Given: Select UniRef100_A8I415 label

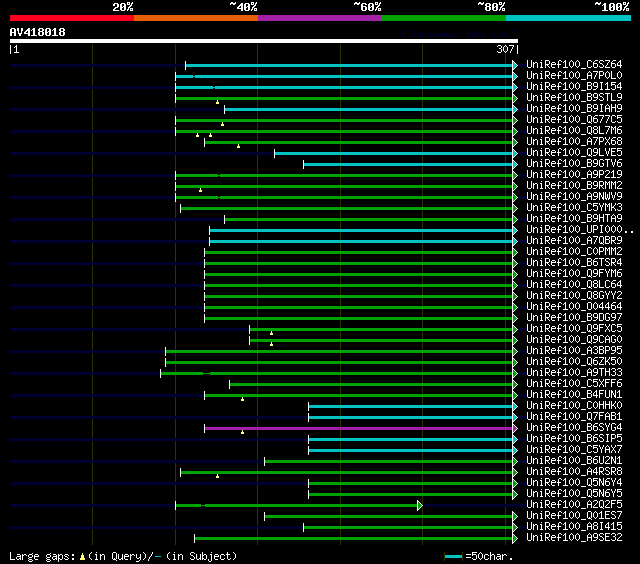Looking at the screenshot, I should (x=574, y=527).
